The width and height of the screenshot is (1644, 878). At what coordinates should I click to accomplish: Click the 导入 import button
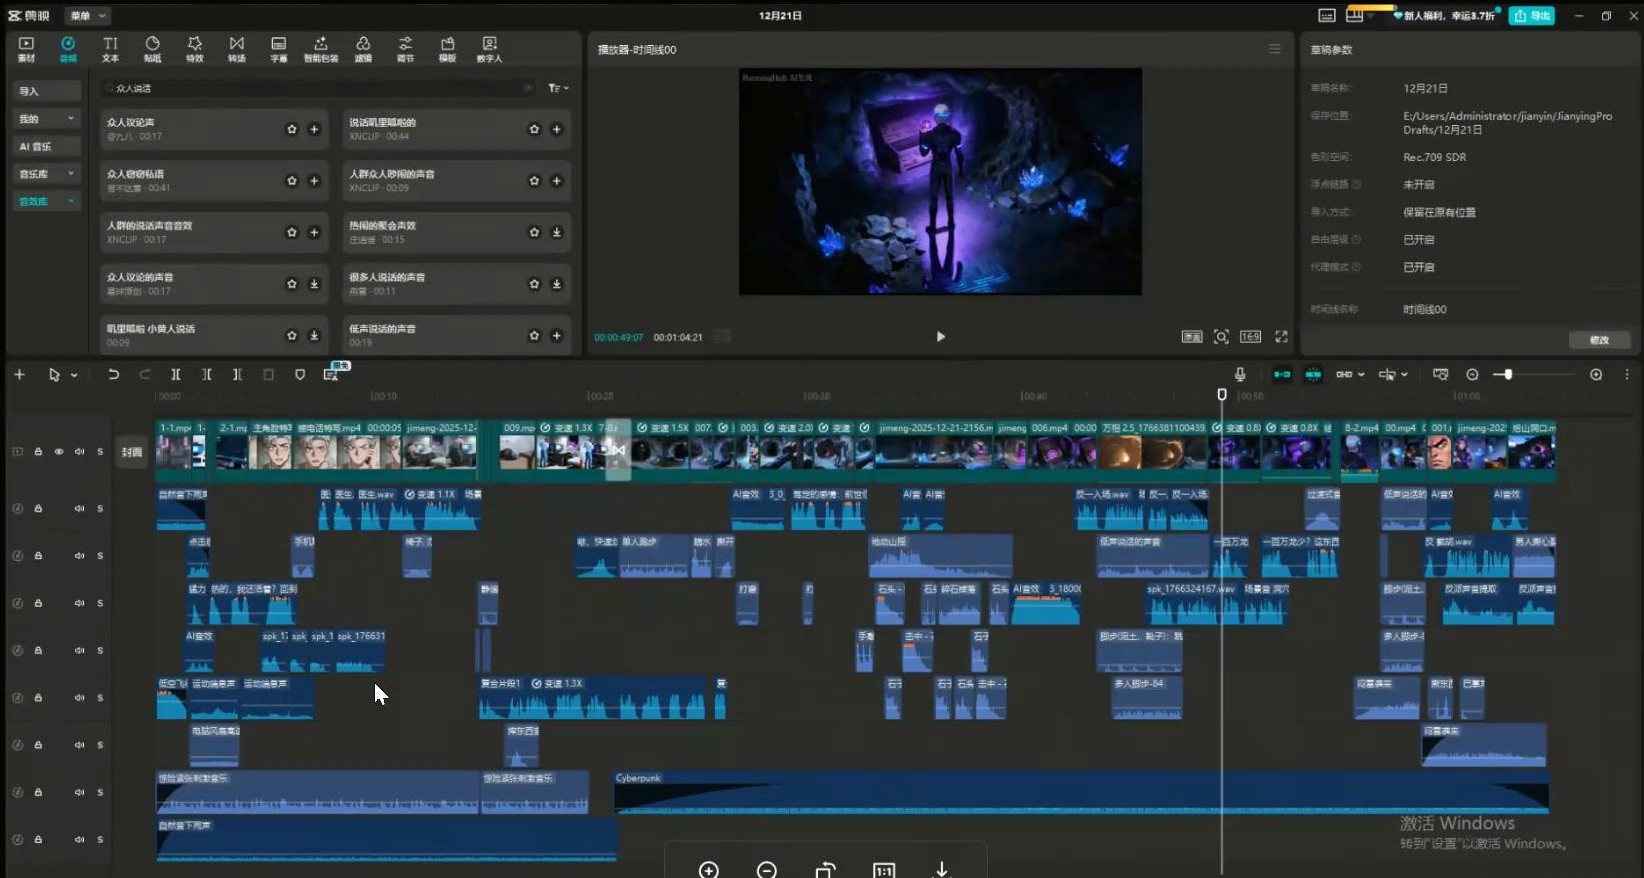(47, 91)
